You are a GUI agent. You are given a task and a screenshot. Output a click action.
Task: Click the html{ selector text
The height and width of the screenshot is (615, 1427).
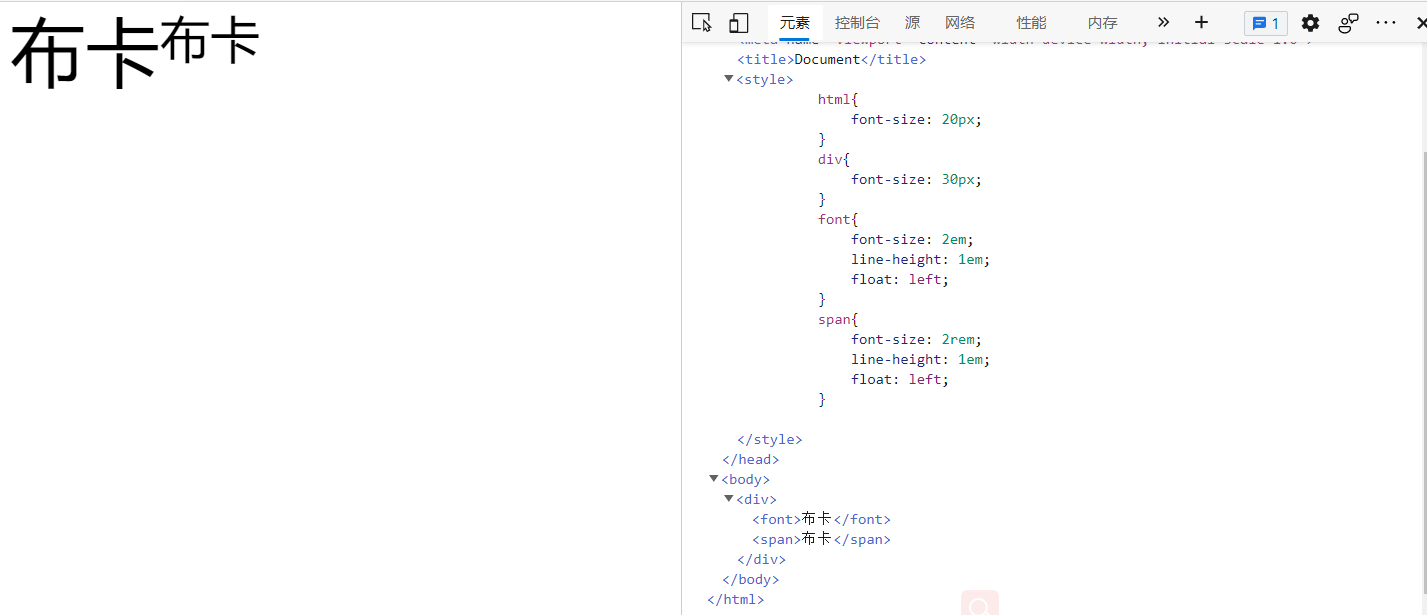pos(838,99)
